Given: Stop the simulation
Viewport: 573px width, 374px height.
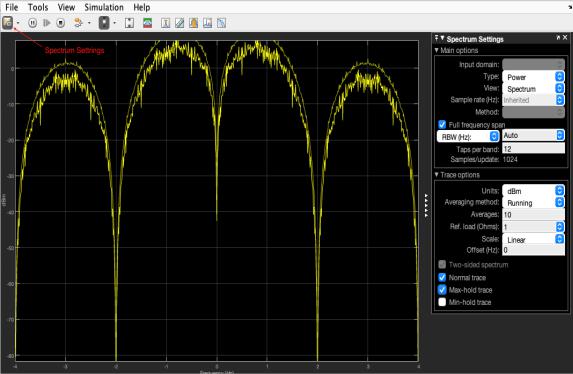Looking at the screenshot, I should point(61,23).
